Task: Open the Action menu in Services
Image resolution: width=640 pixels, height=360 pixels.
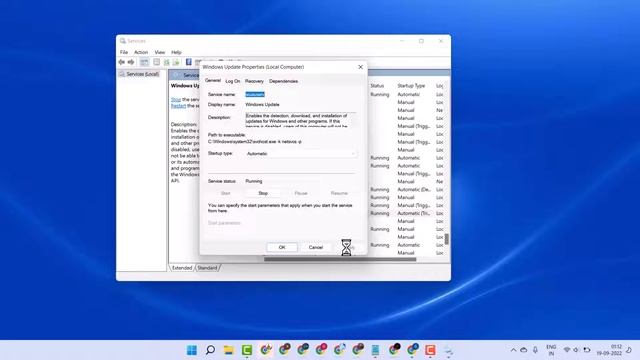Action: point(141,52)
